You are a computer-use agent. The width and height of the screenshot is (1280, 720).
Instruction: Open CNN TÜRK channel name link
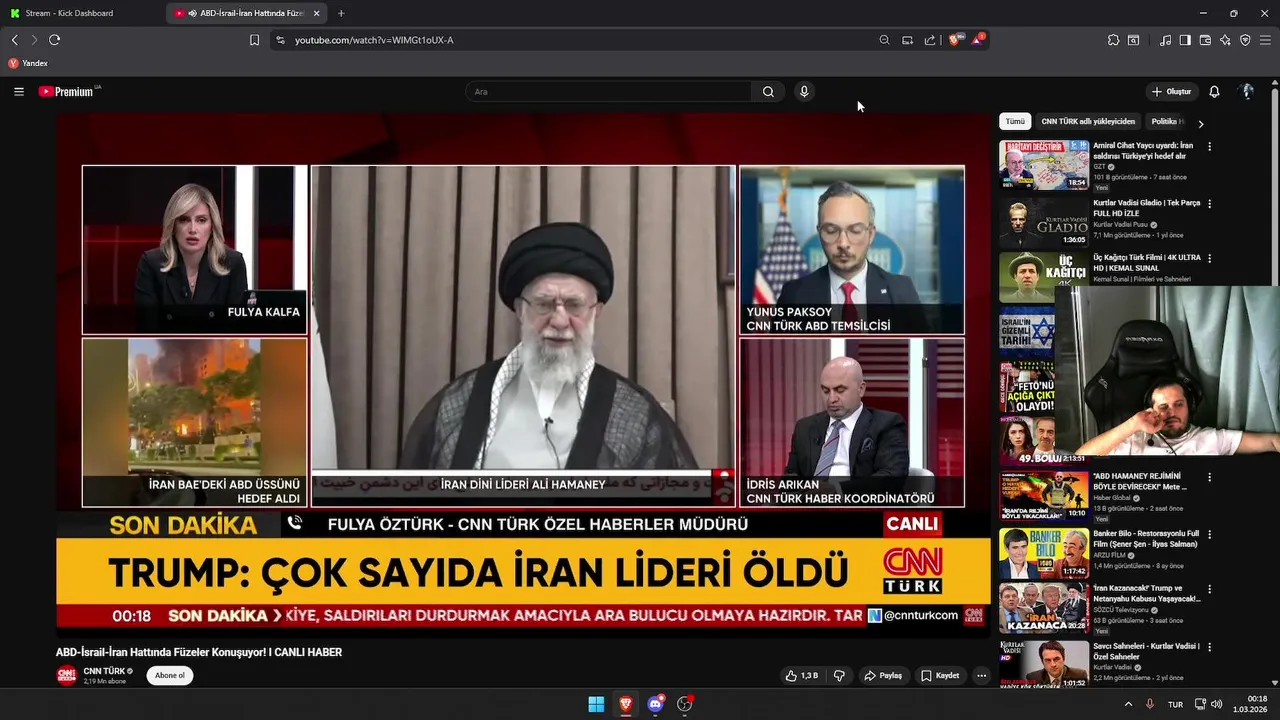click(x=104, y=671)
